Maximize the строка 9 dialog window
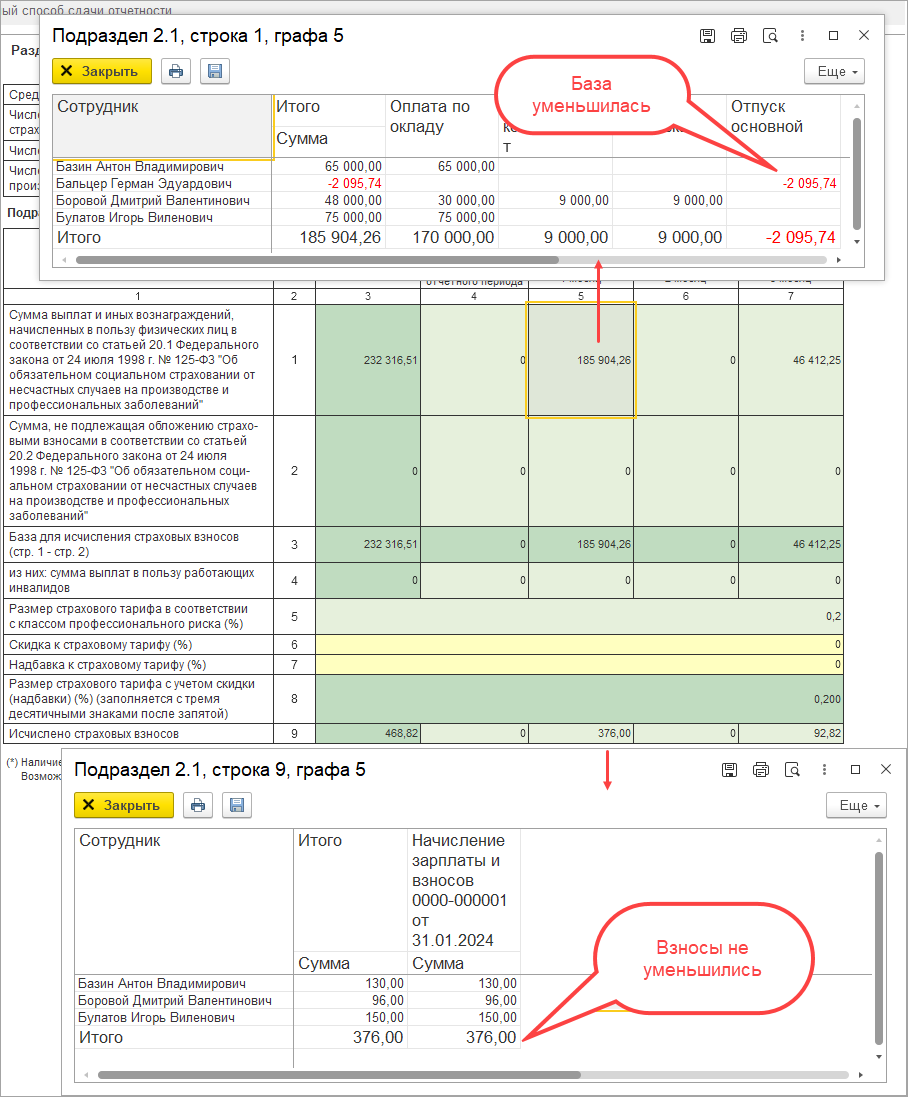 (855, 770)
